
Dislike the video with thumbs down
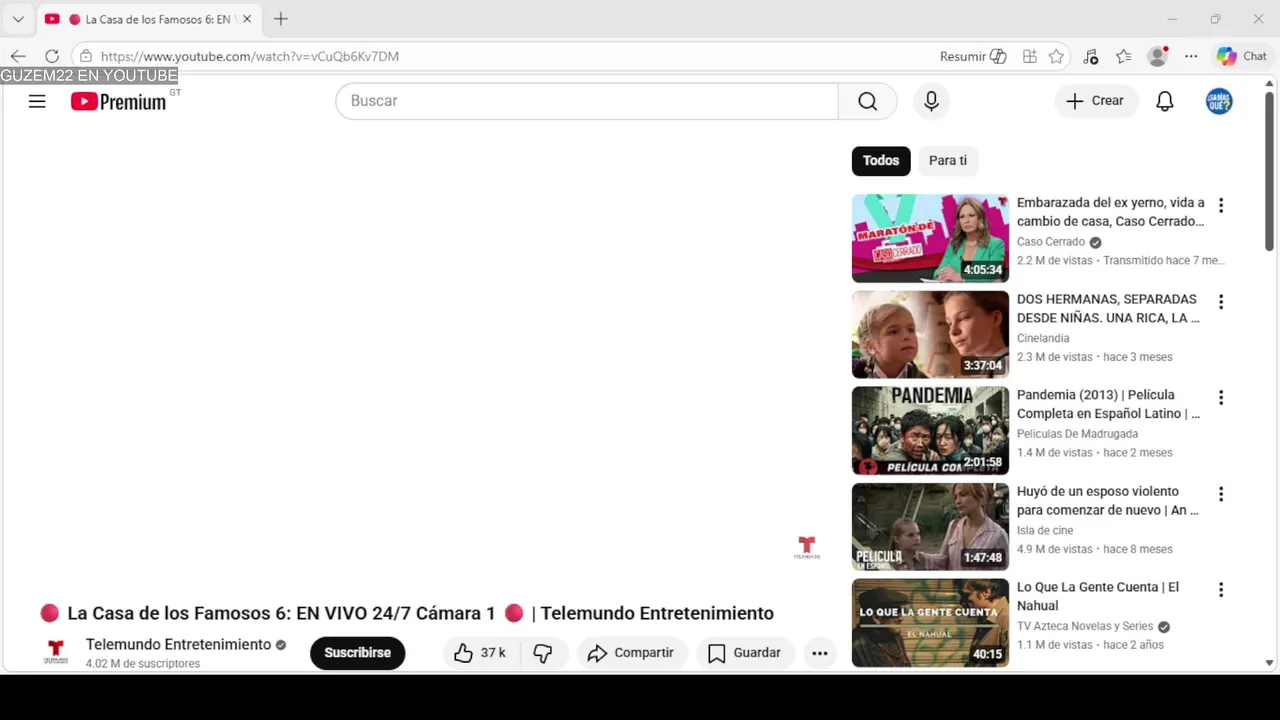[543, 653]
